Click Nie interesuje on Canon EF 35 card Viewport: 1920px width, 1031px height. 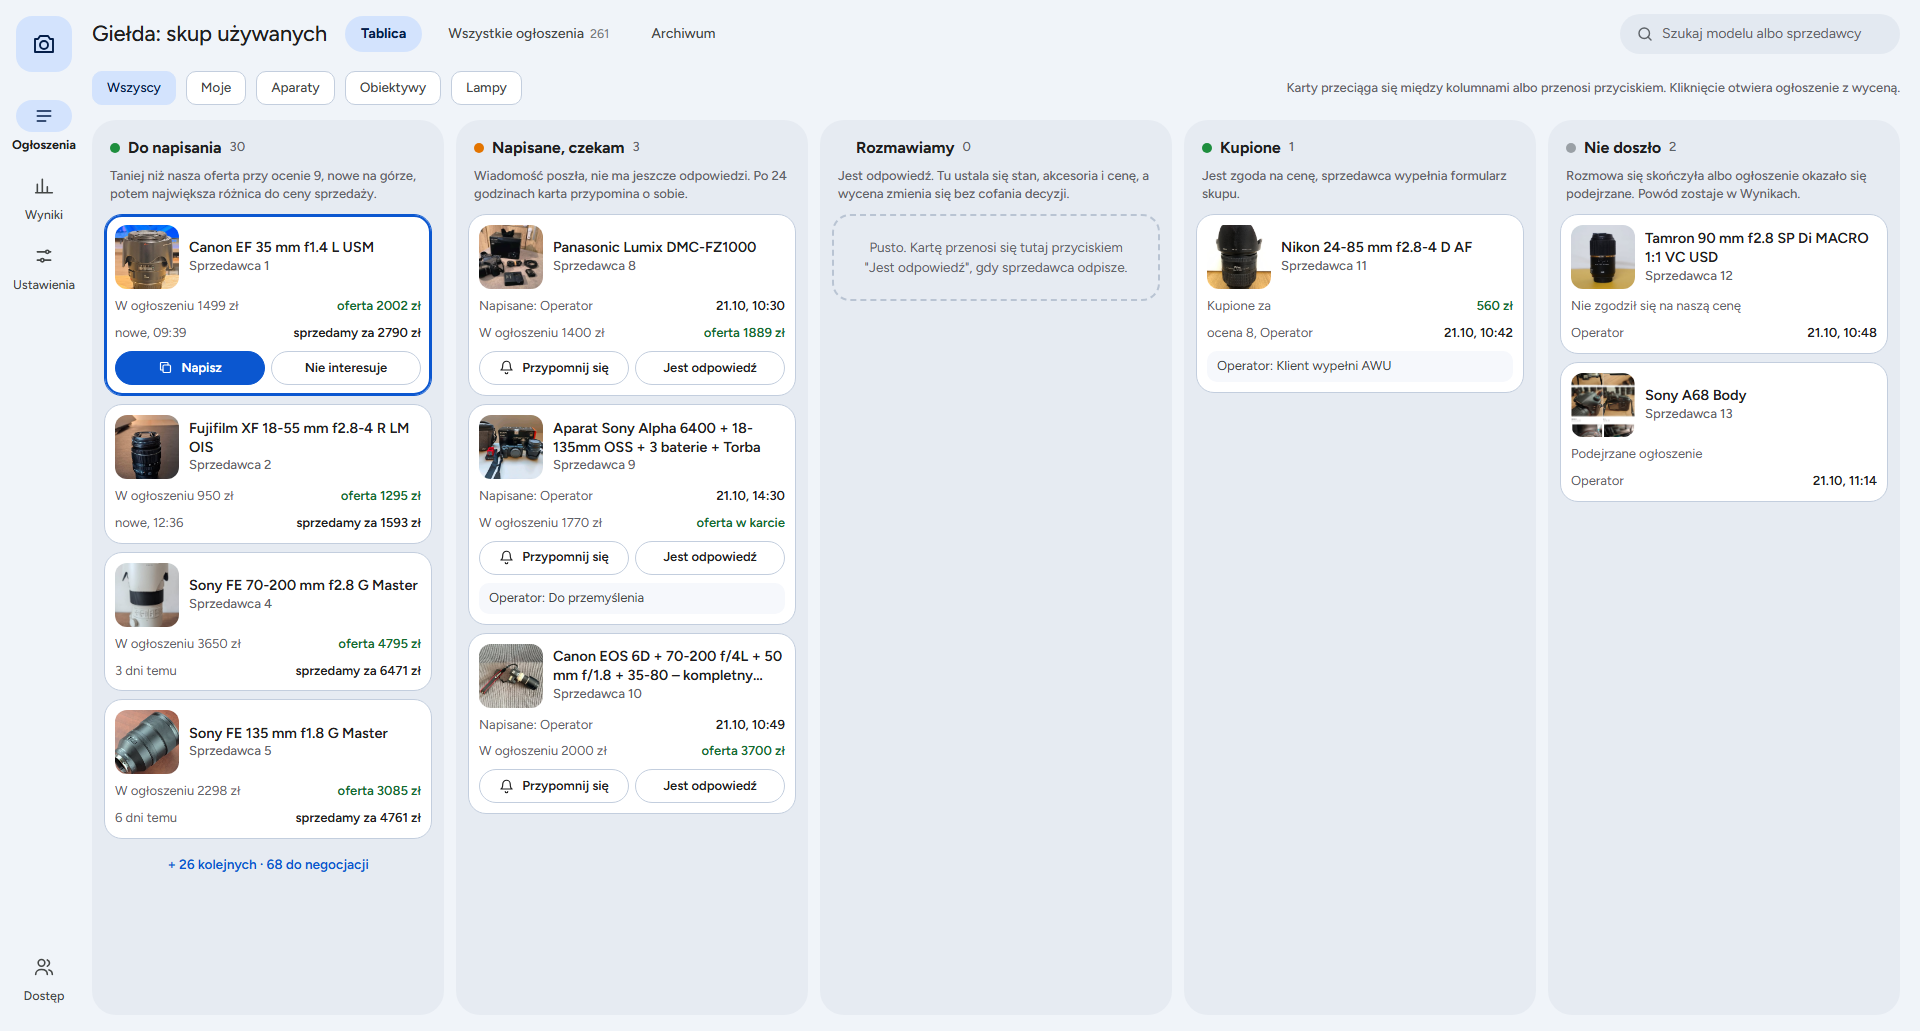[346, 368]
